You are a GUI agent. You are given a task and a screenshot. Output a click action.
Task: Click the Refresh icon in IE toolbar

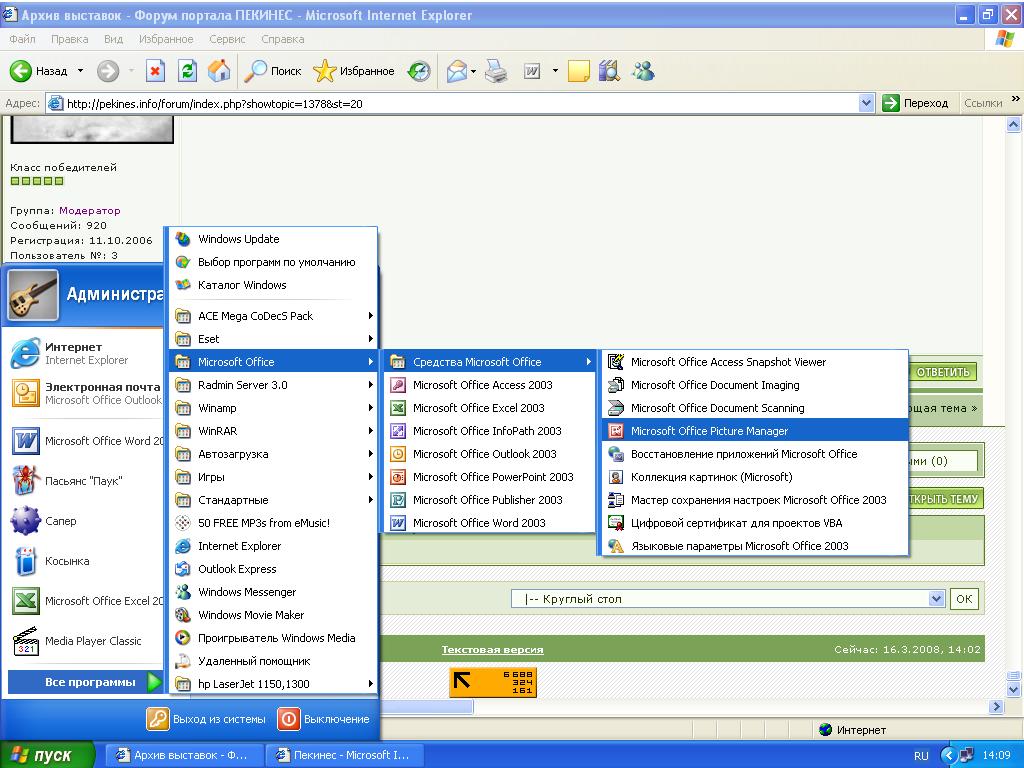[187, 71]
